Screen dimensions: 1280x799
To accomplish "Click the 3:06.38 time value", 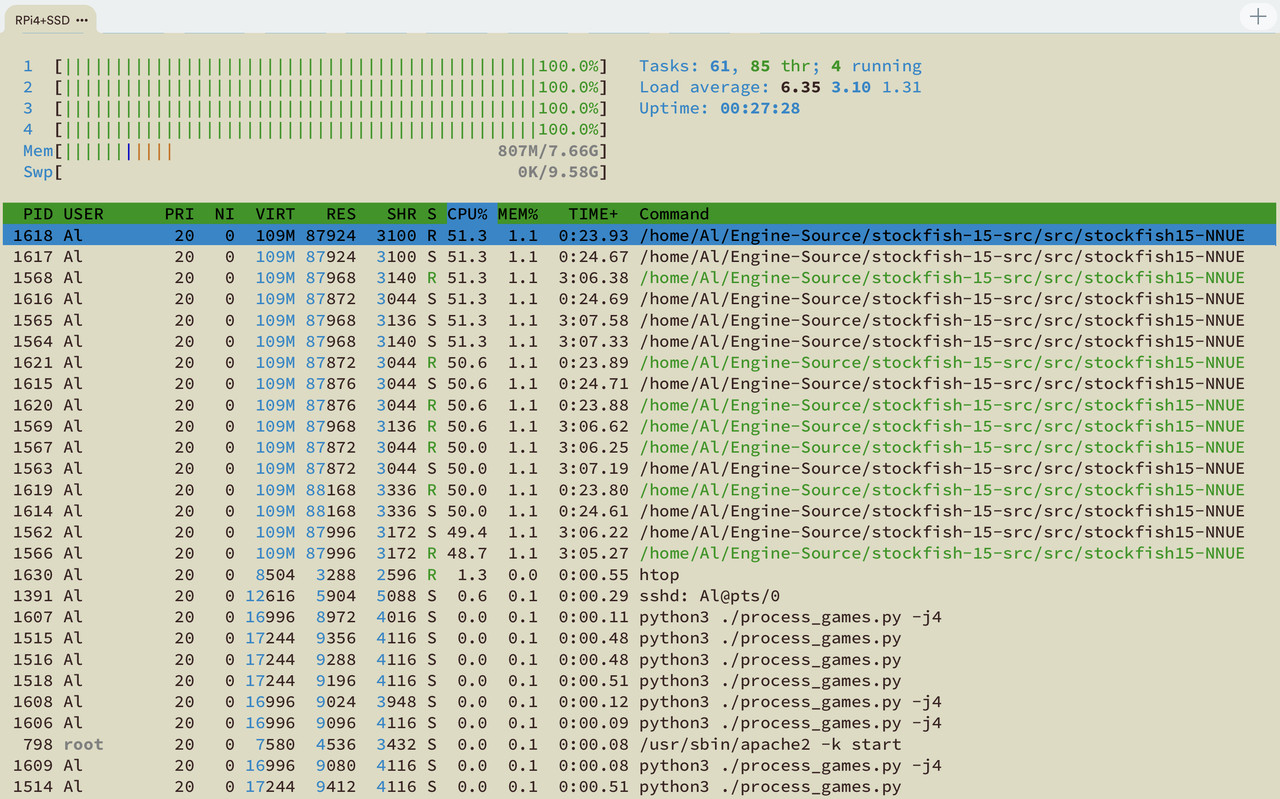I will tap(593, 277).
